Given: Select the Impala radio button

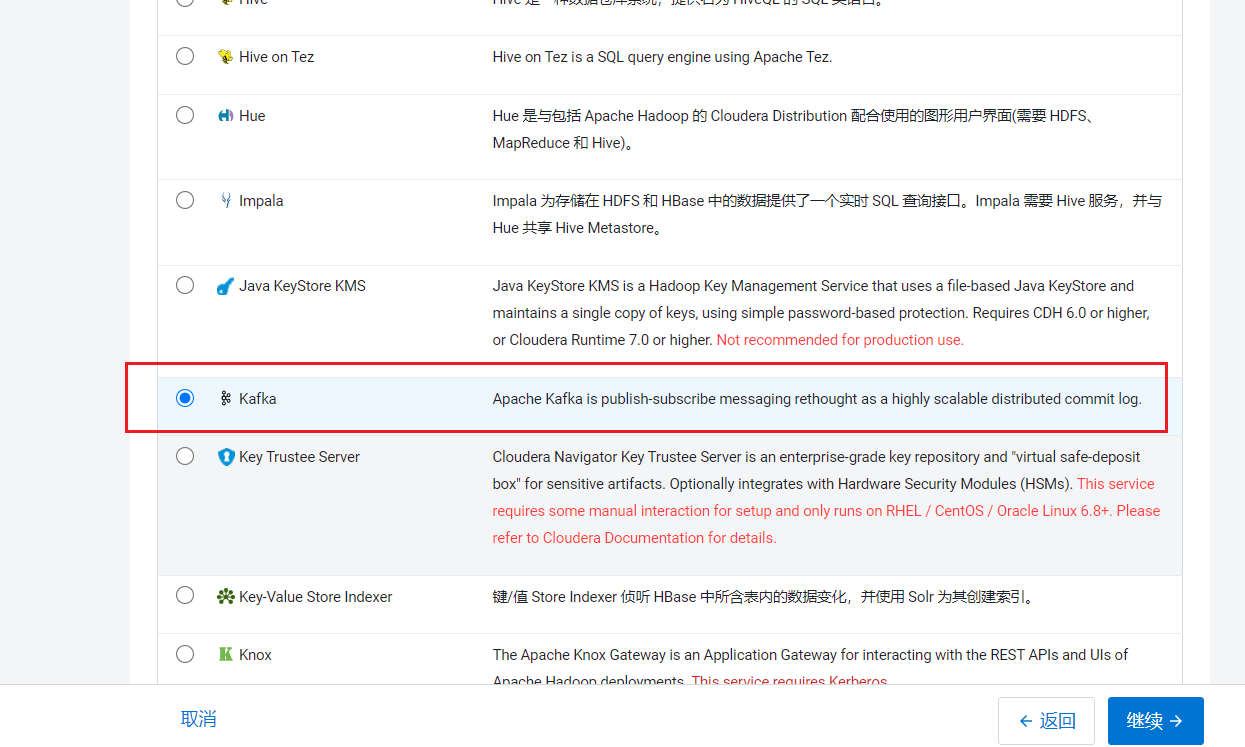Looking at the screenshot, I should (x=185, y=200).
